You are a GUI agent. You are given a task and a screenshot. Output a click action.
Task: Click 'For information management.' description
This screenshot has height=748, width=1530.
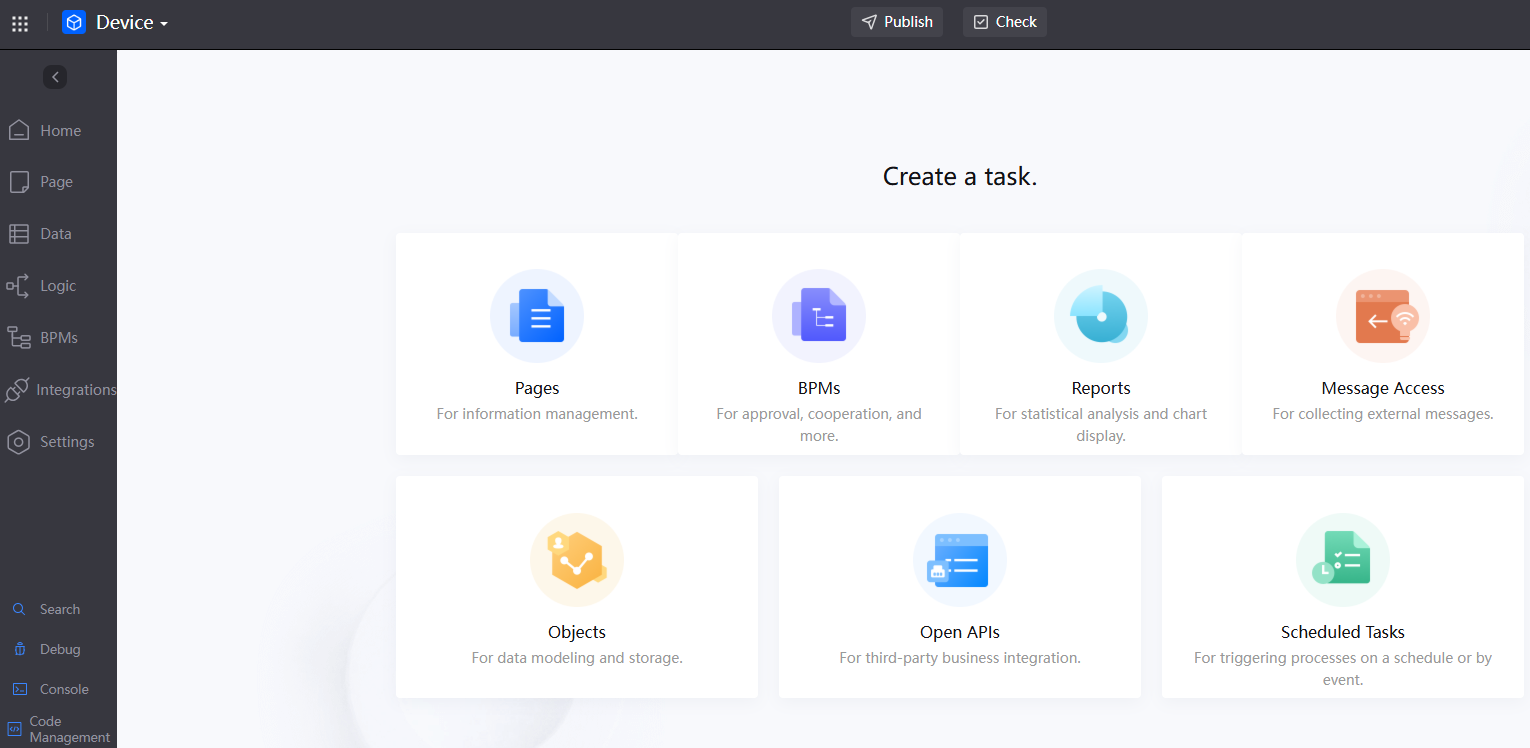coord(537,414)
